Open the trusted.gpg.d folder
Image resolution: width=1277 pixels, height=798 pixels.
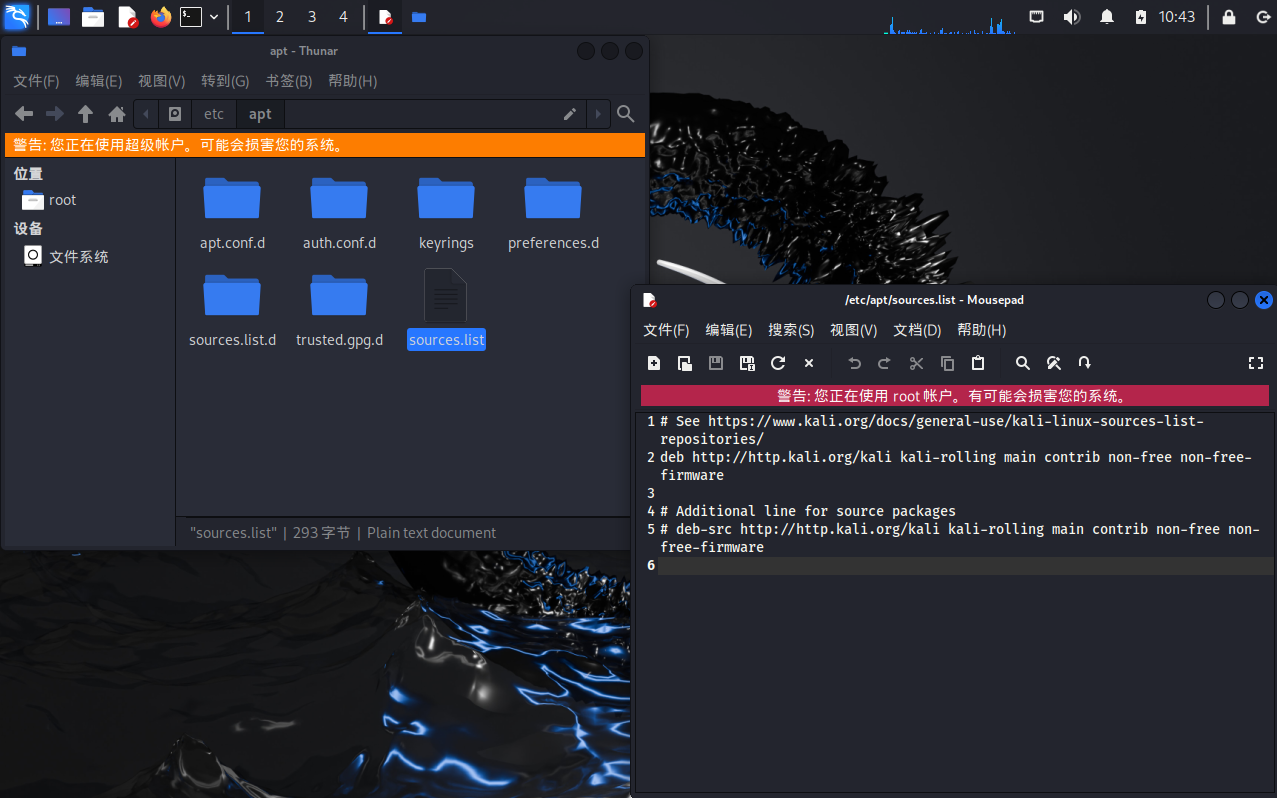(339, 310)
